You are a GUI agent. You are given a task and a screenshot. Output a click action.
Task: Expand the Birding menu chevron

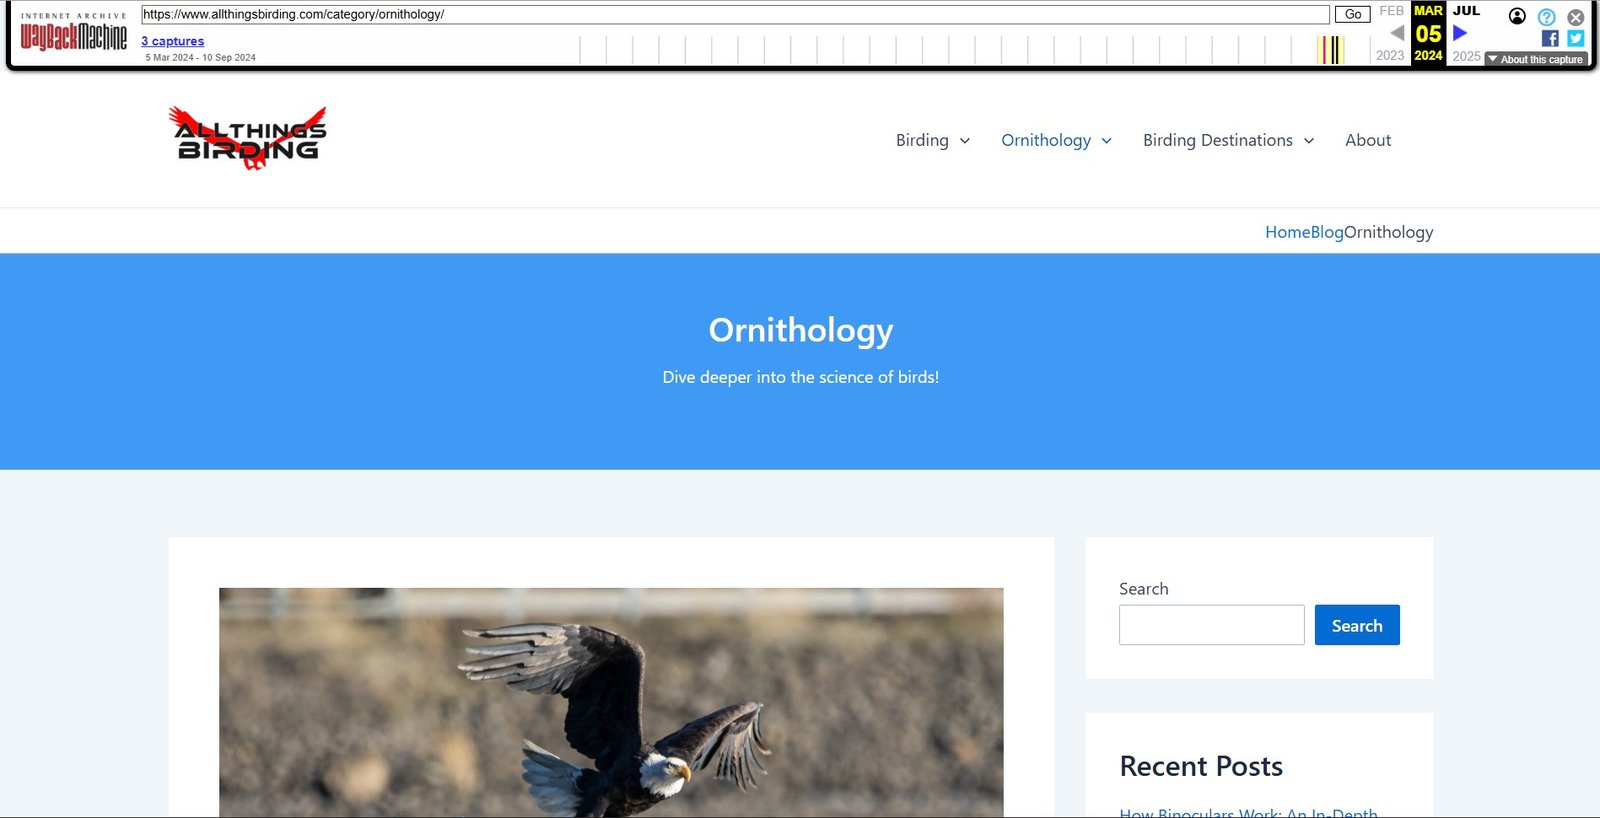click(x=965, y=141)
